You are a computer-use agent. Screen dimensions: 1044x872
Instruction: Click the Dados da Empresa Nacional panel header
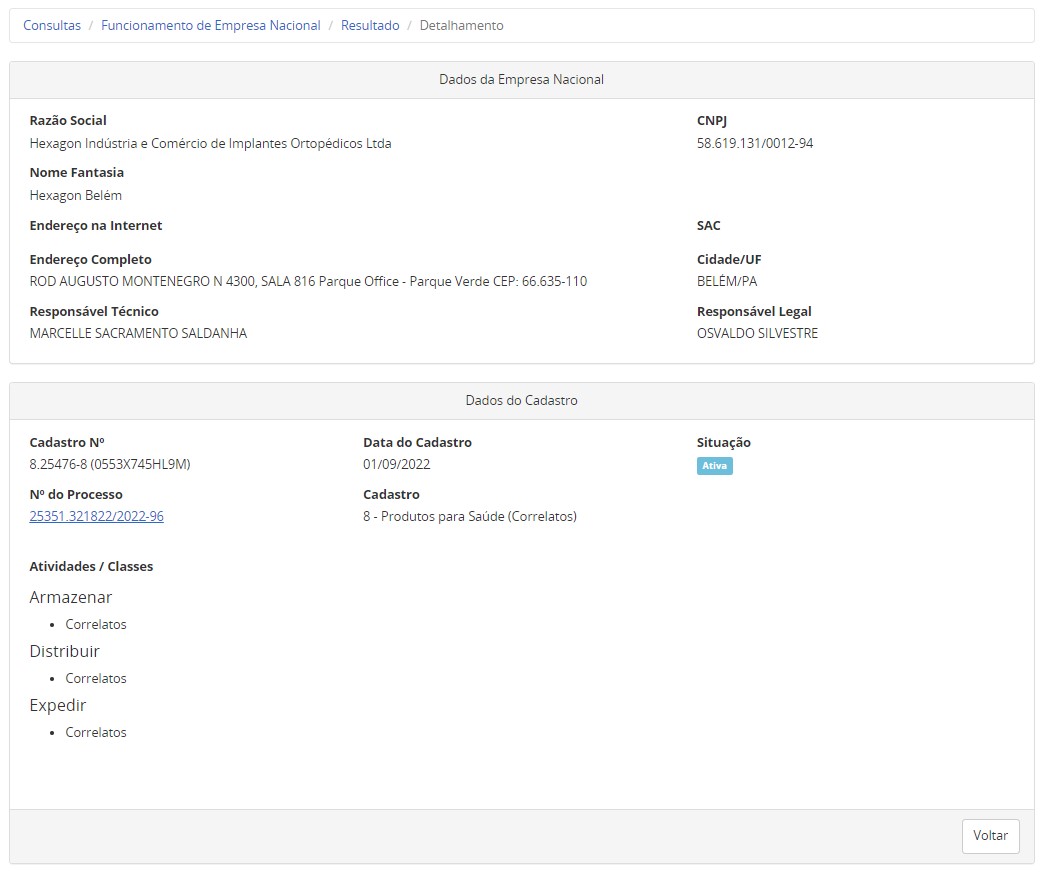(521, 80)
